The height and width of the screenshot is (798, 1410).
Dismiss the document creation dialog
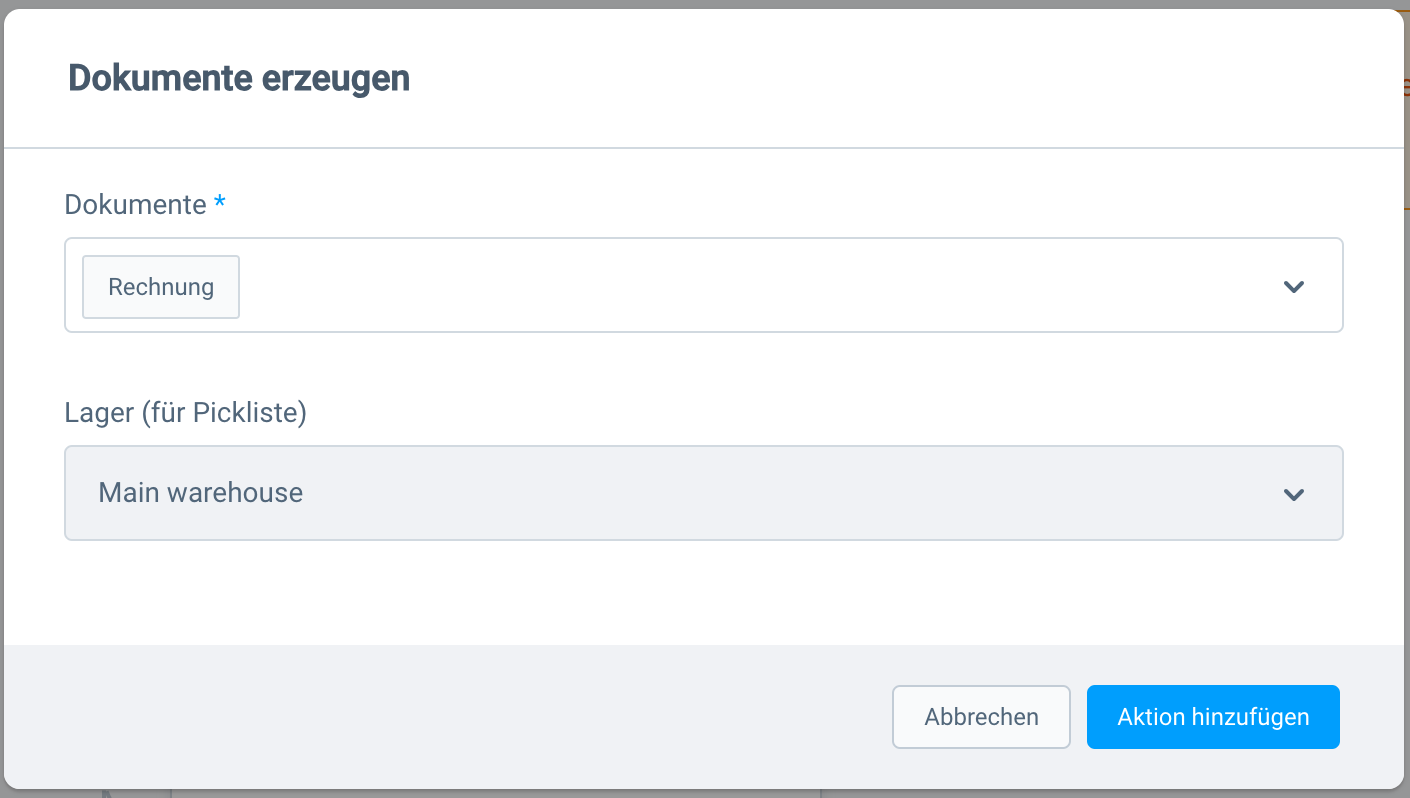click(981, 717)
